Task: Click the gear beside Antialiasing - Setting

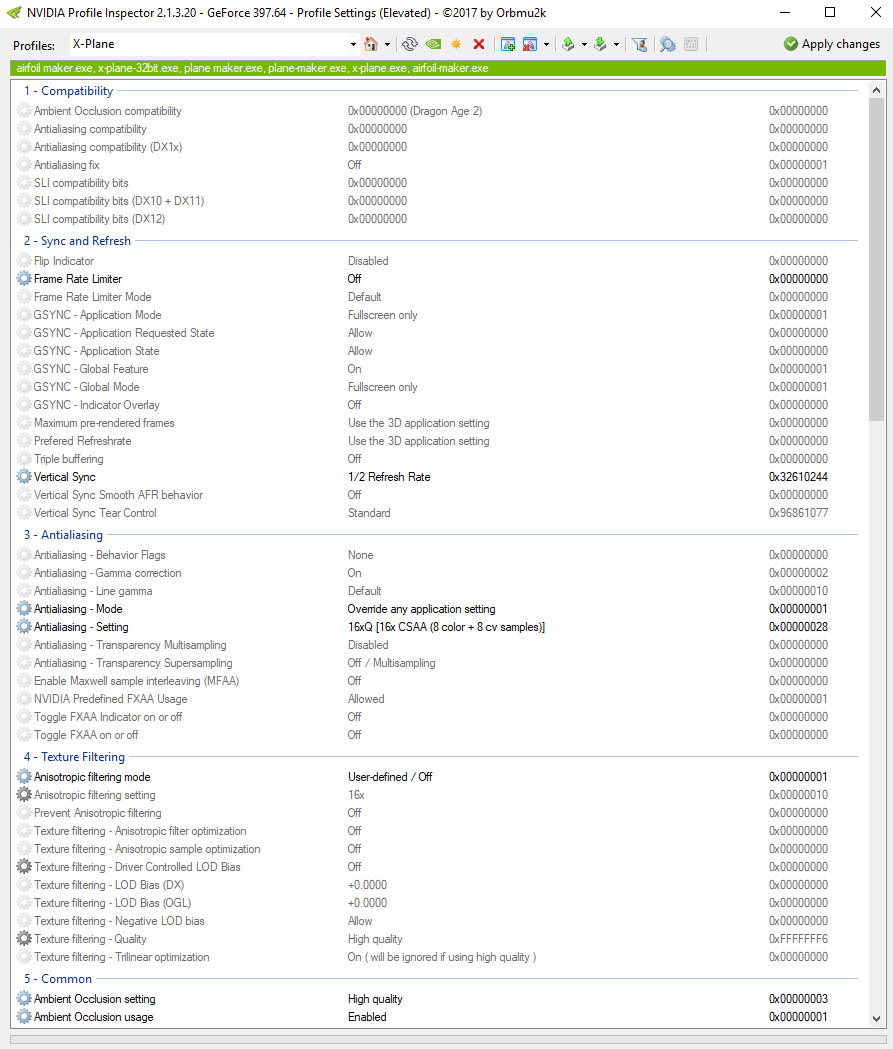Action: click(x=24, y=627)
